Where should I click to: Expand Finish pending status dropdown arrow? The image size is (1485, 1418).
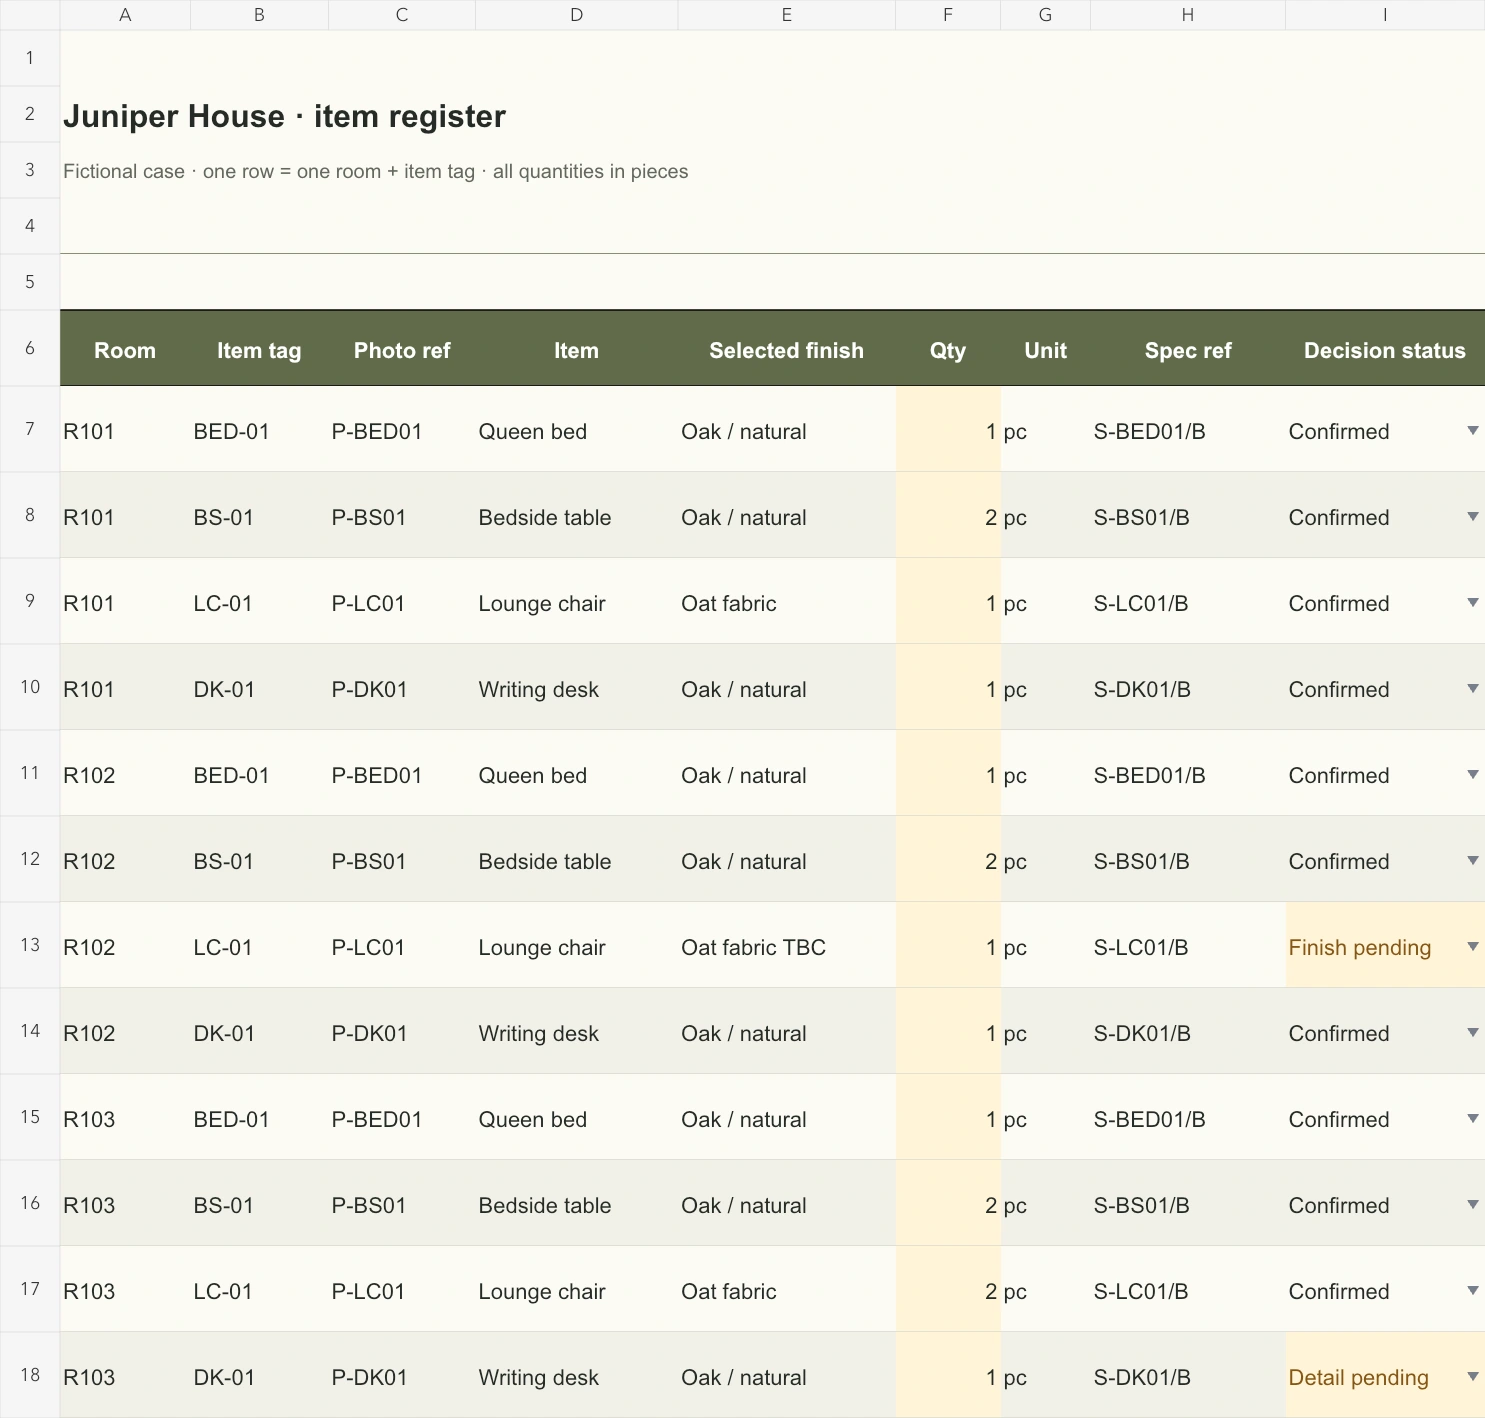pos(1472,946)
